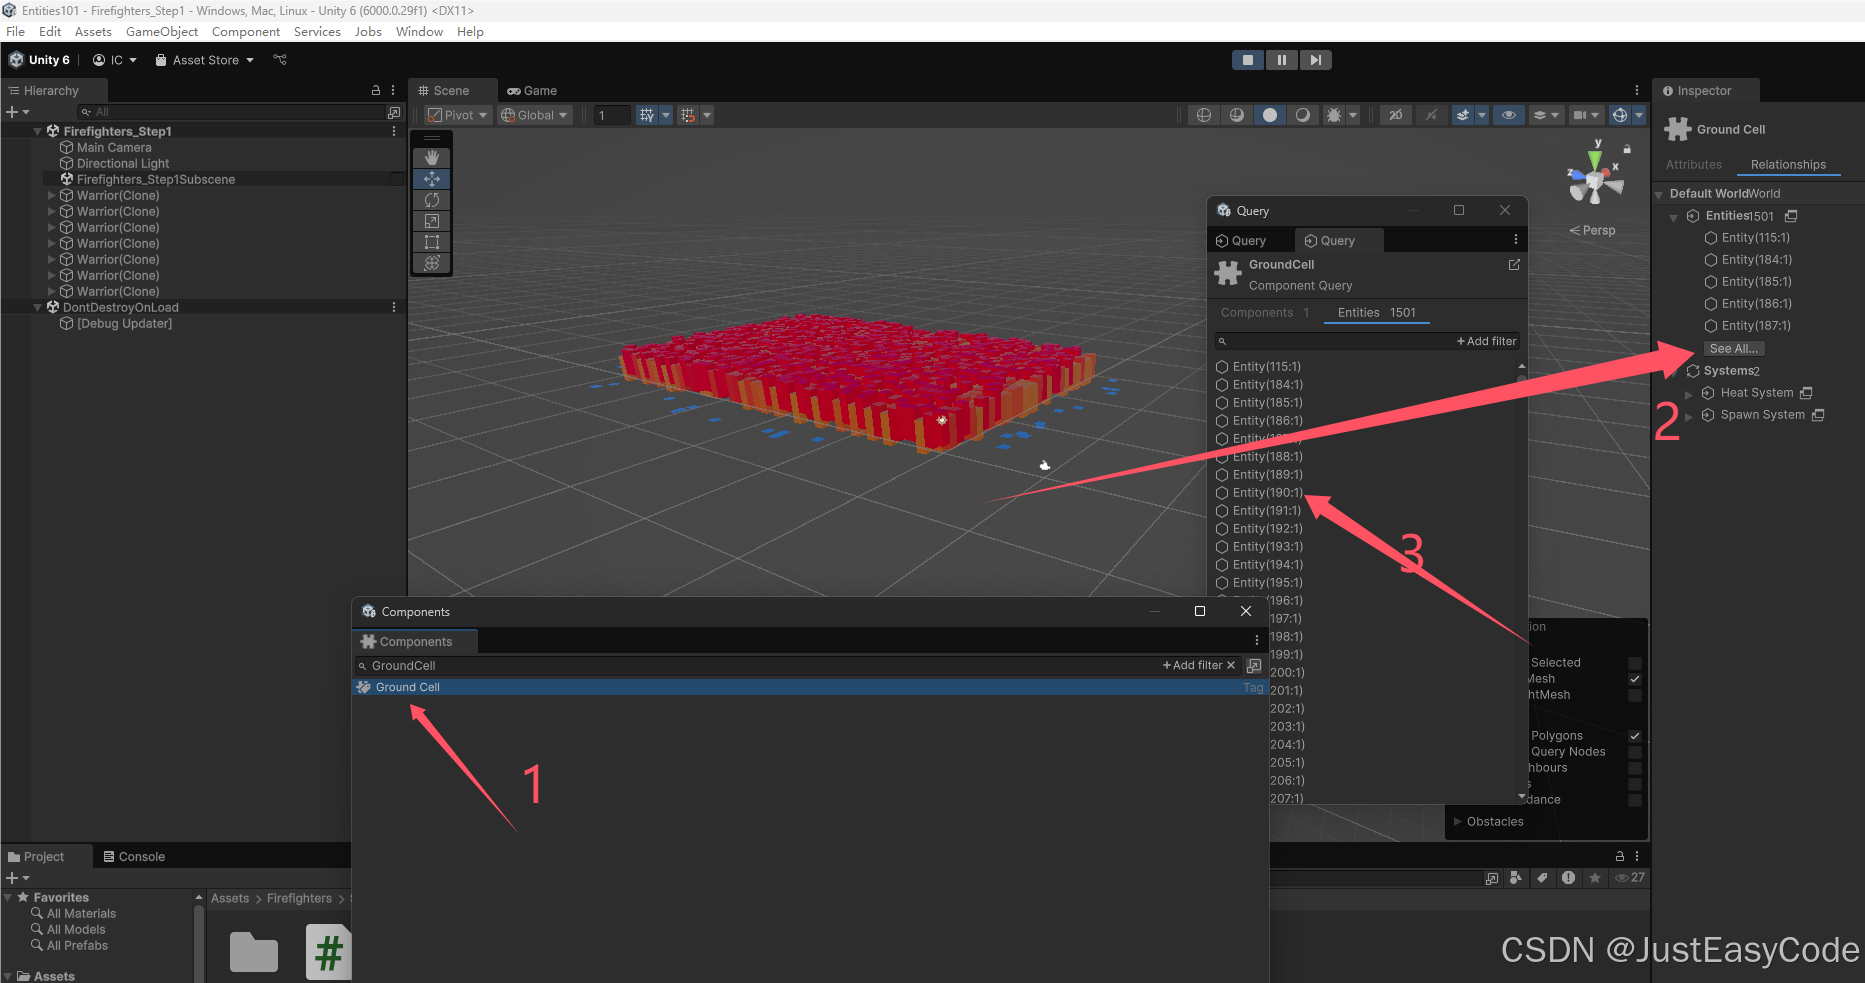
Task: Uncheck the Show Polygons checkbox
Action: tap(1635, 736)
